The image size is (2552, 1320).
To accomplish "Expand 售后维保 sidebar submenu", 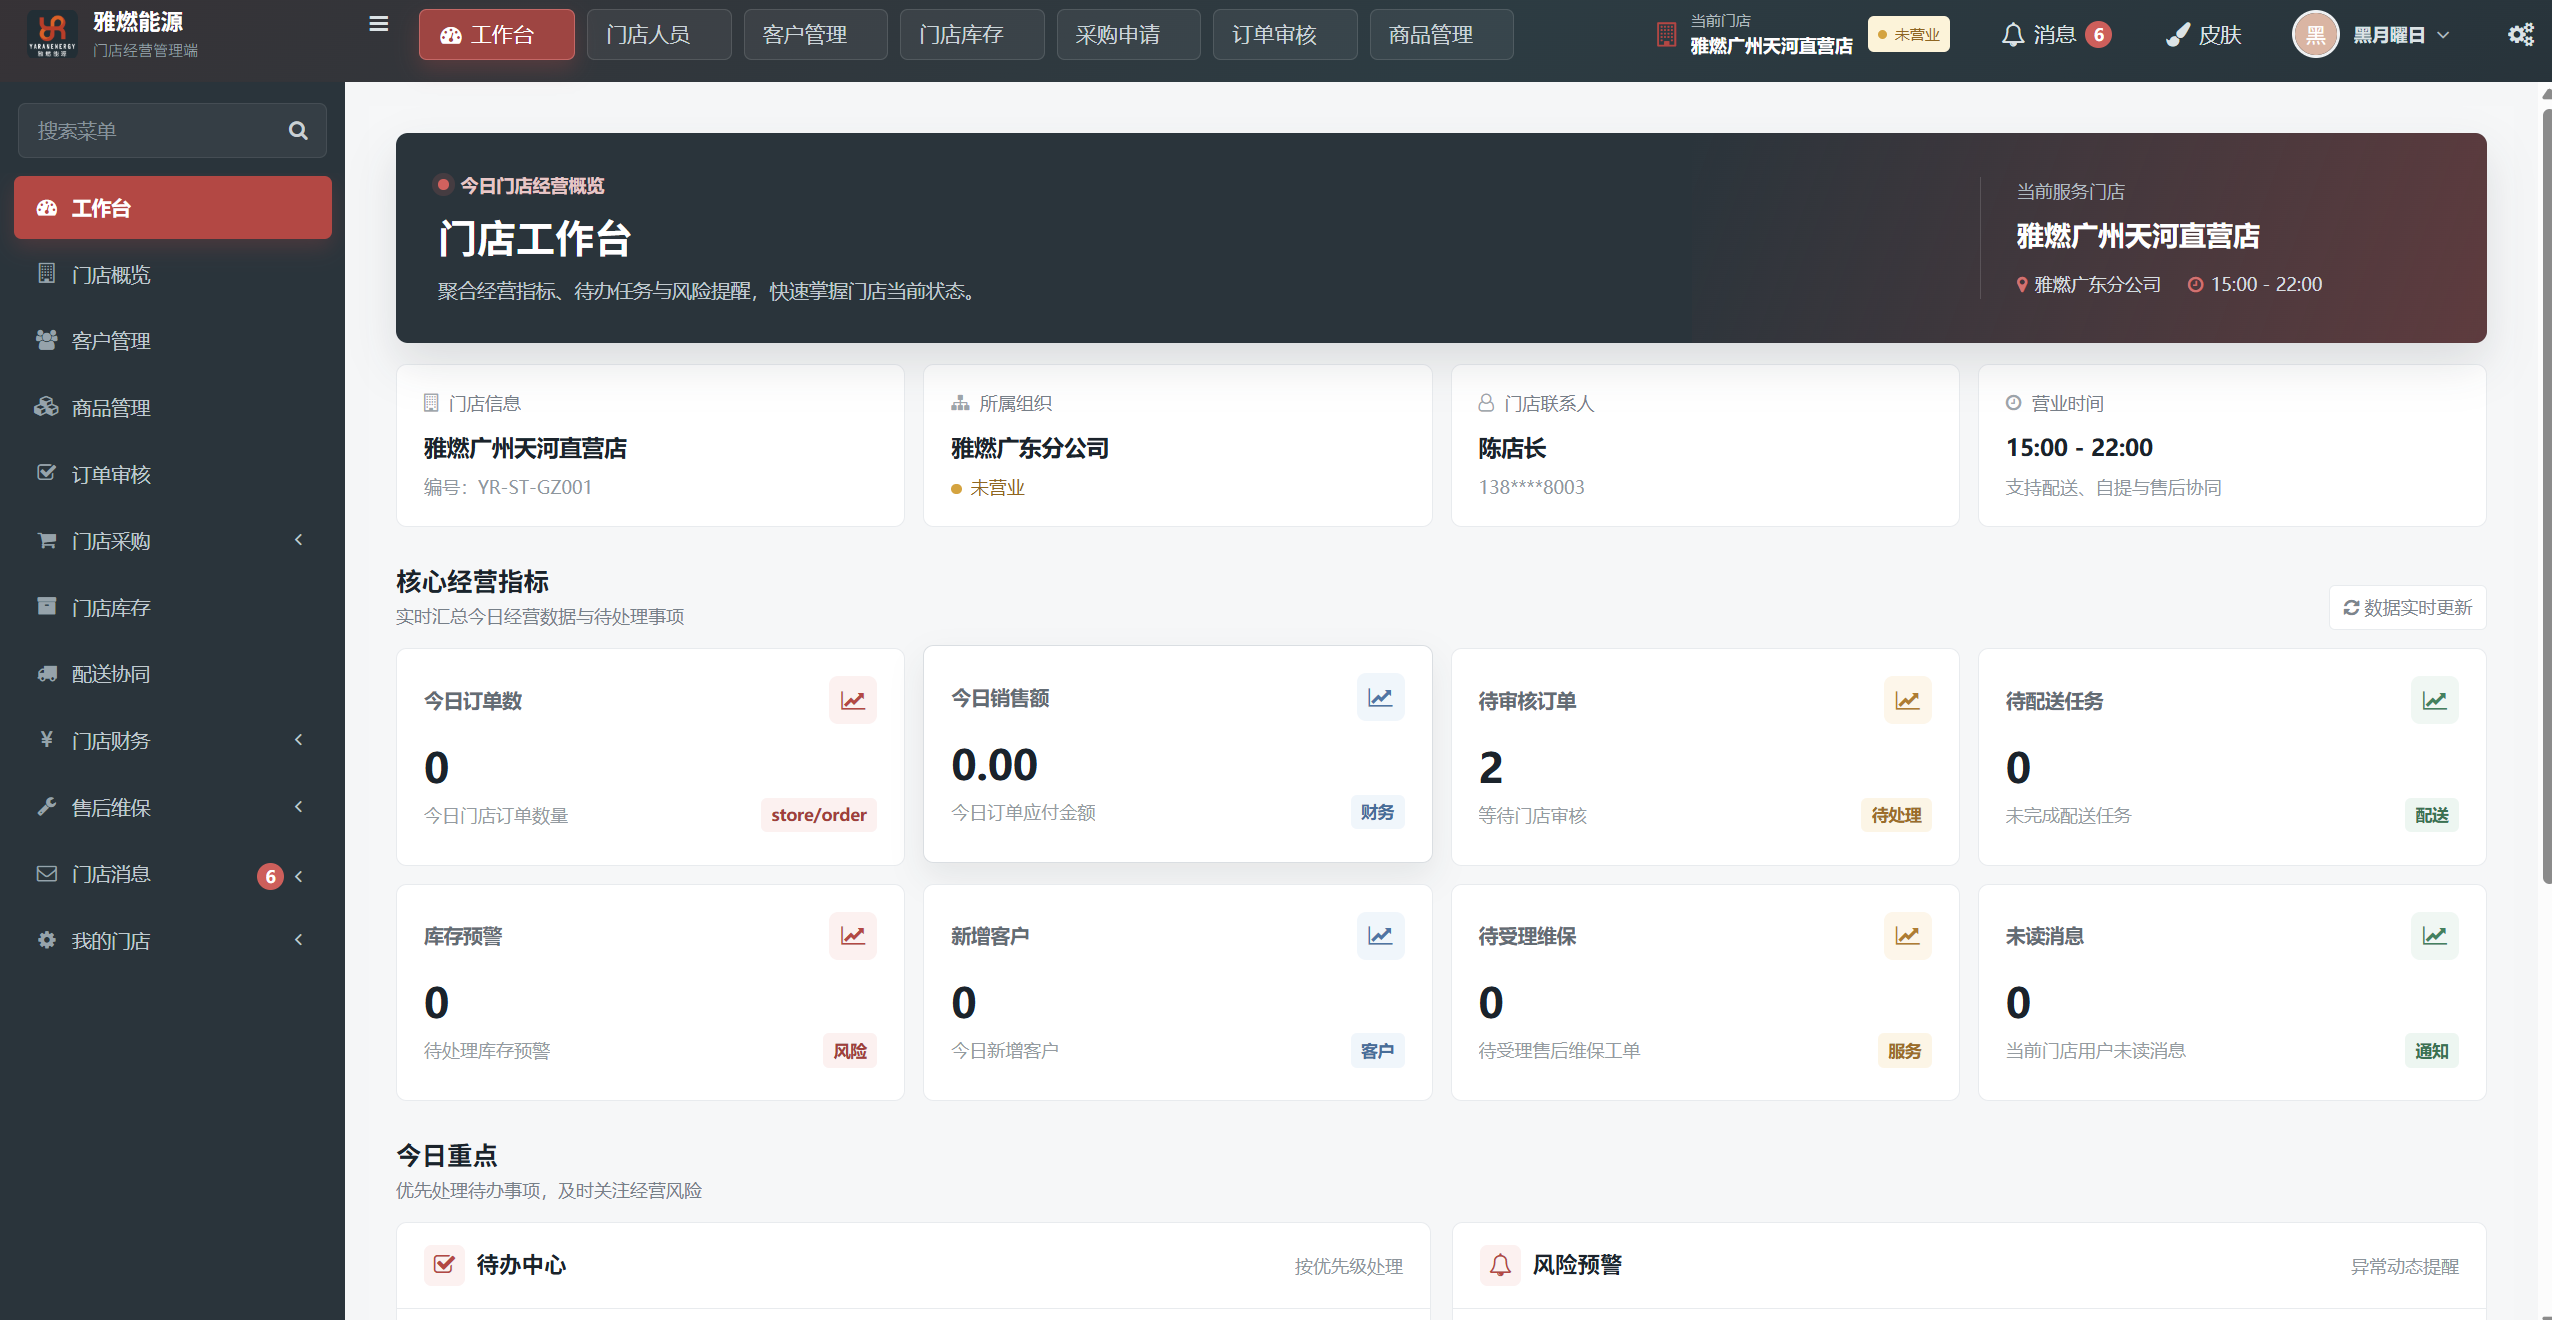I will pyautogui.click(x=298, y=807).
